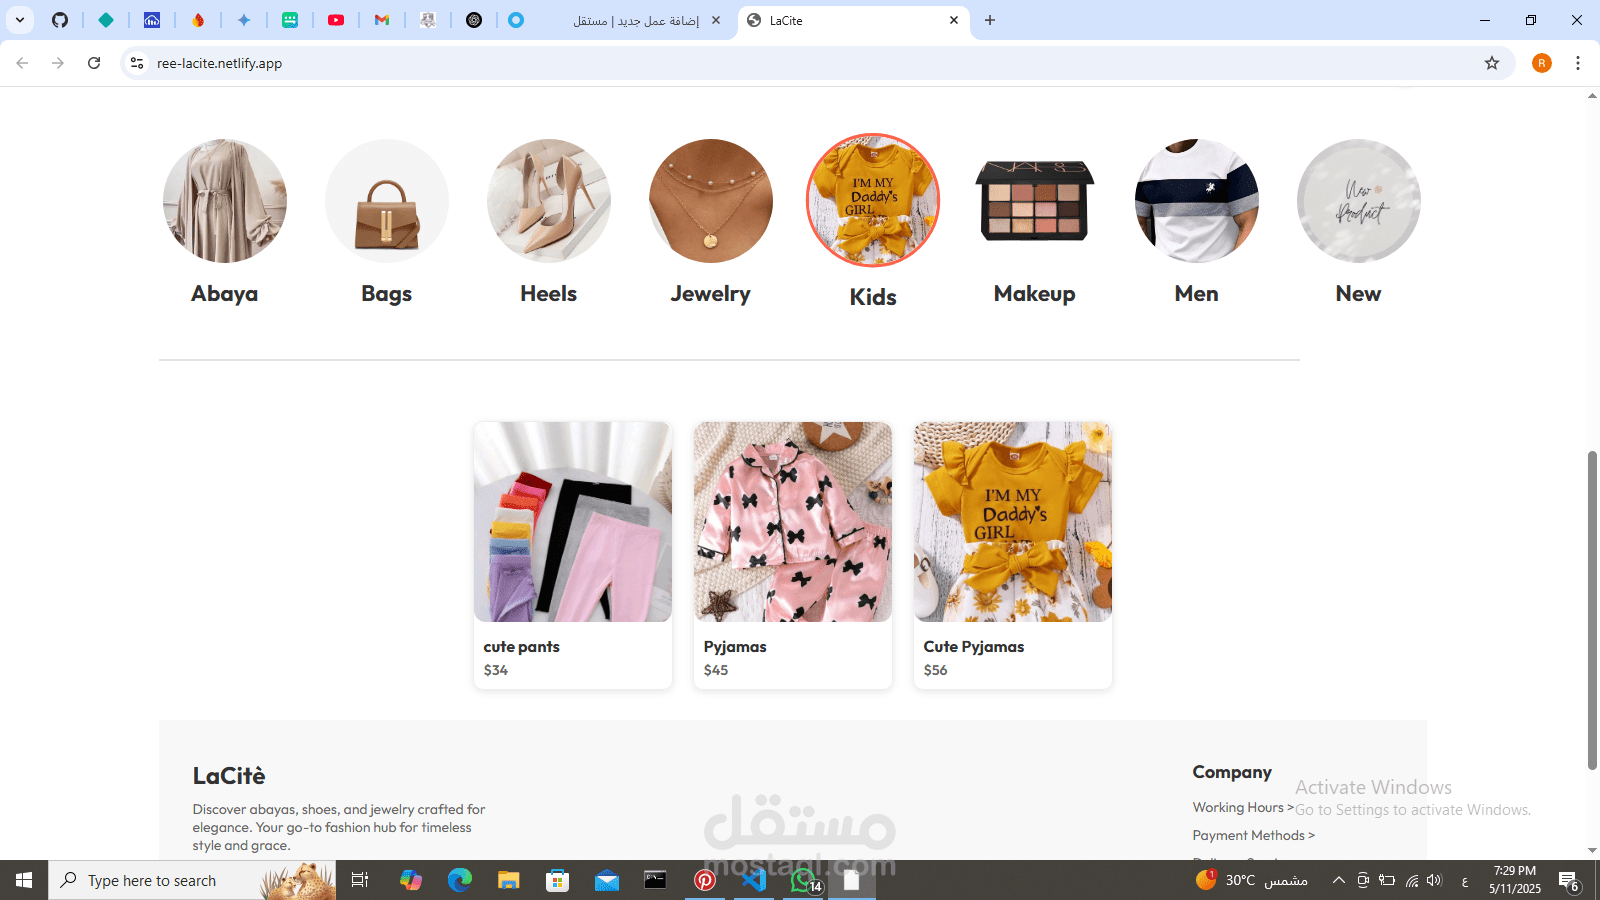
Task: Open Microsoft Store from taskbar
Action: pos(558,880)
